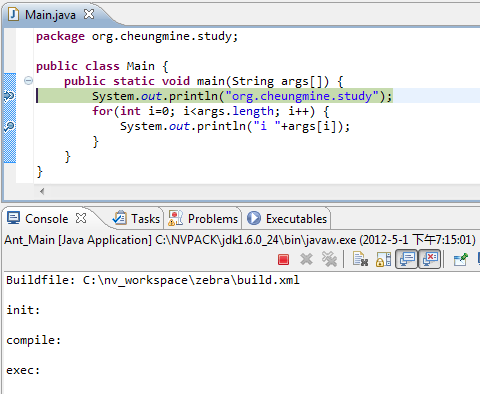The image size is (480, 394).
Task: Click 'package' keyword in the first line
Action: (60, 36)
